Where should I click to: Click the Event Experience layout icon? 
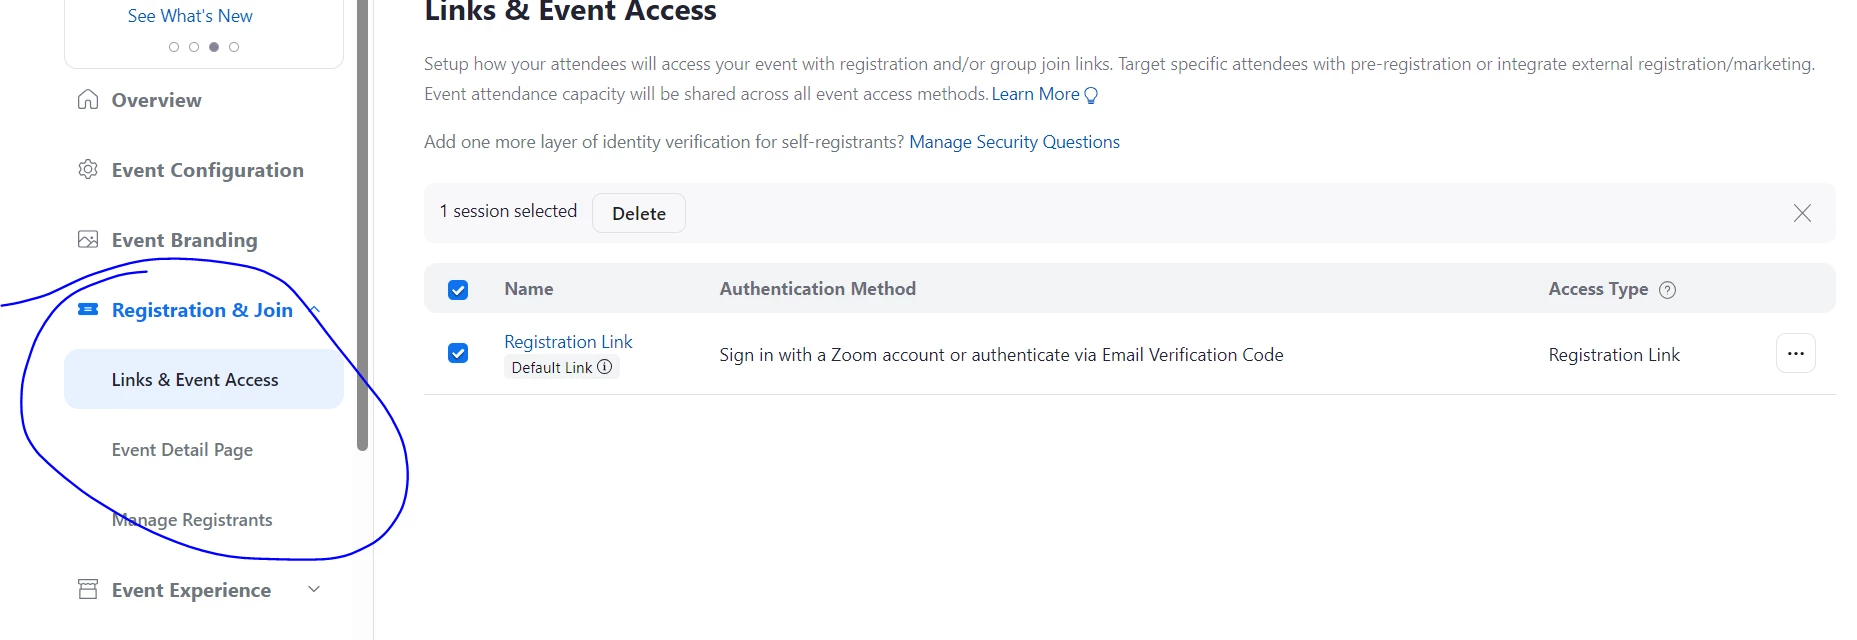pyautogui.click(x=88, y=589)
